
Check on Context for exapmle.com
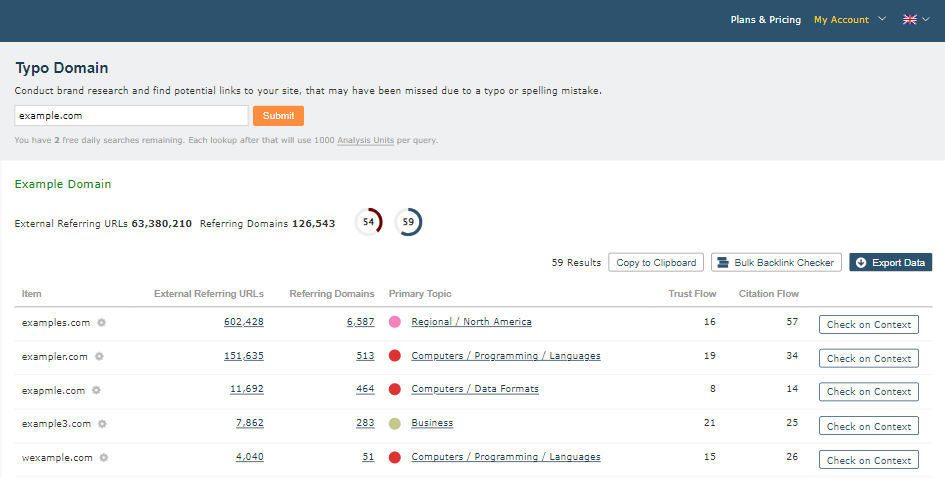pyautogui.click(x=868, y=392)
